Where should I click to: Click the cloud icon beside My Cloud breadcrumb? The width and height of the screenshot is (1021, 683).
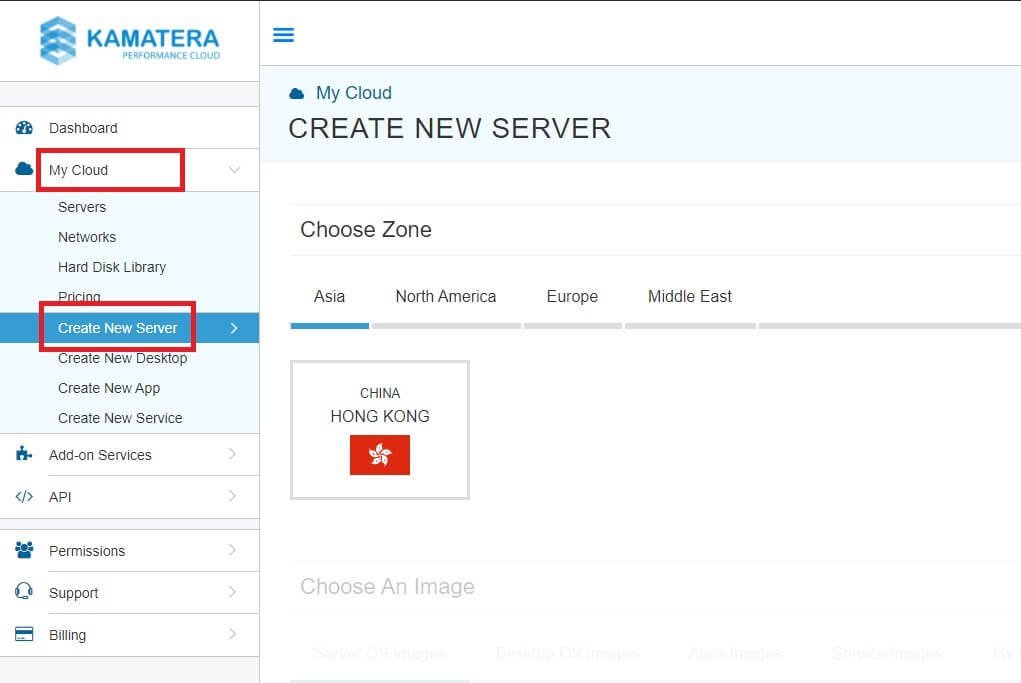point(296,94)
